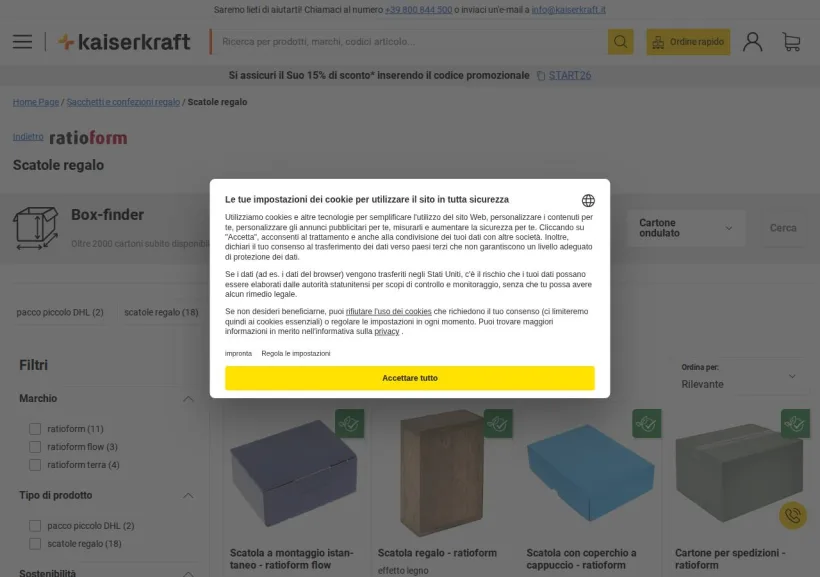Open the dark blue instant-assembly box image
This screenshot has width=820, height=577.
(x=294, y=473)
